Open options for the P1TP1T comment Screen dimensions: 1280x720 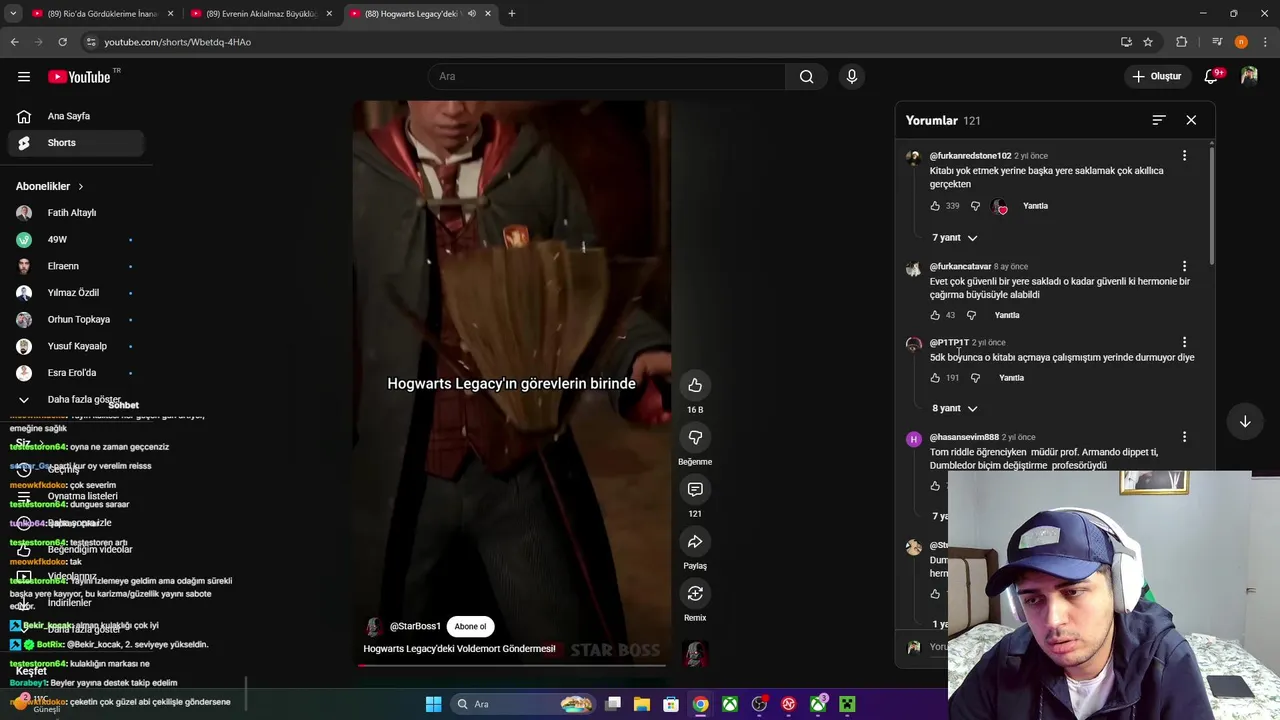tap(1184, 342)
